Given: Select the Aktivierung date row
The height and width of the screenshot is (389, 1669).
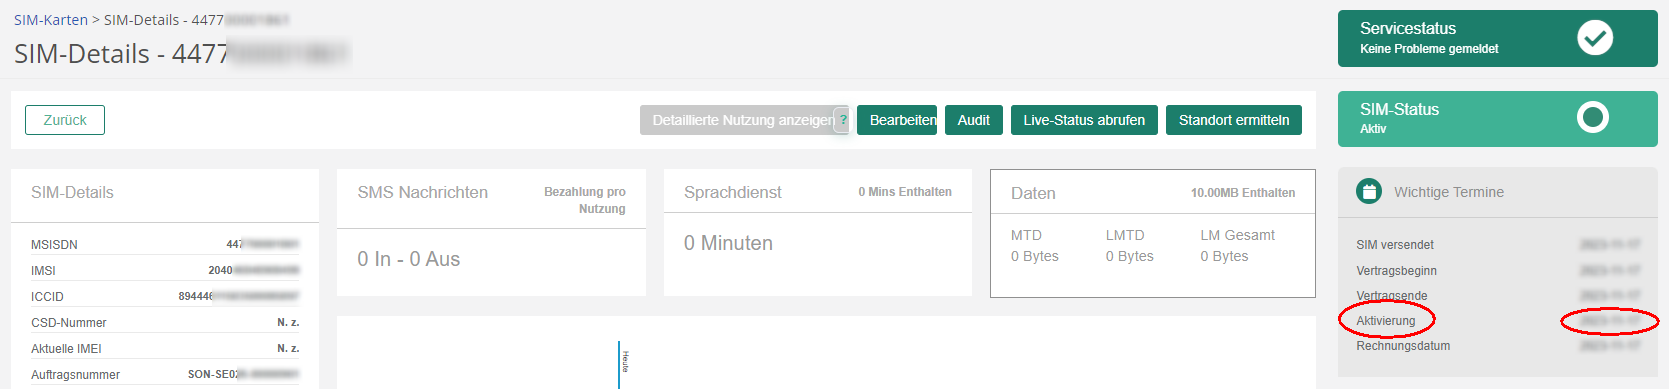Looking at the screenshot, I should (x=1497, y=321).
